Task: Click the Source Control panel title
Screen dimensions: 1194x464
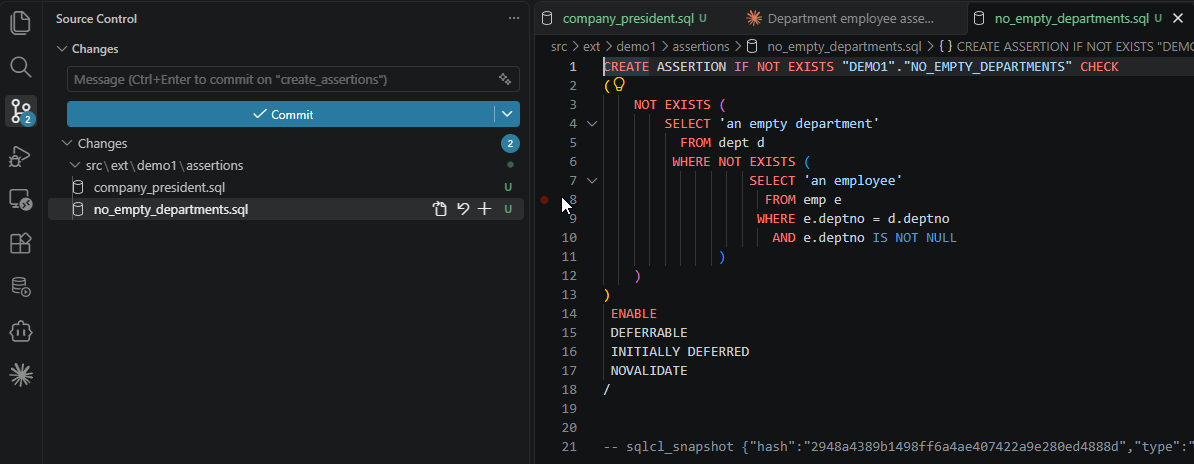Action: coord(97,18)
